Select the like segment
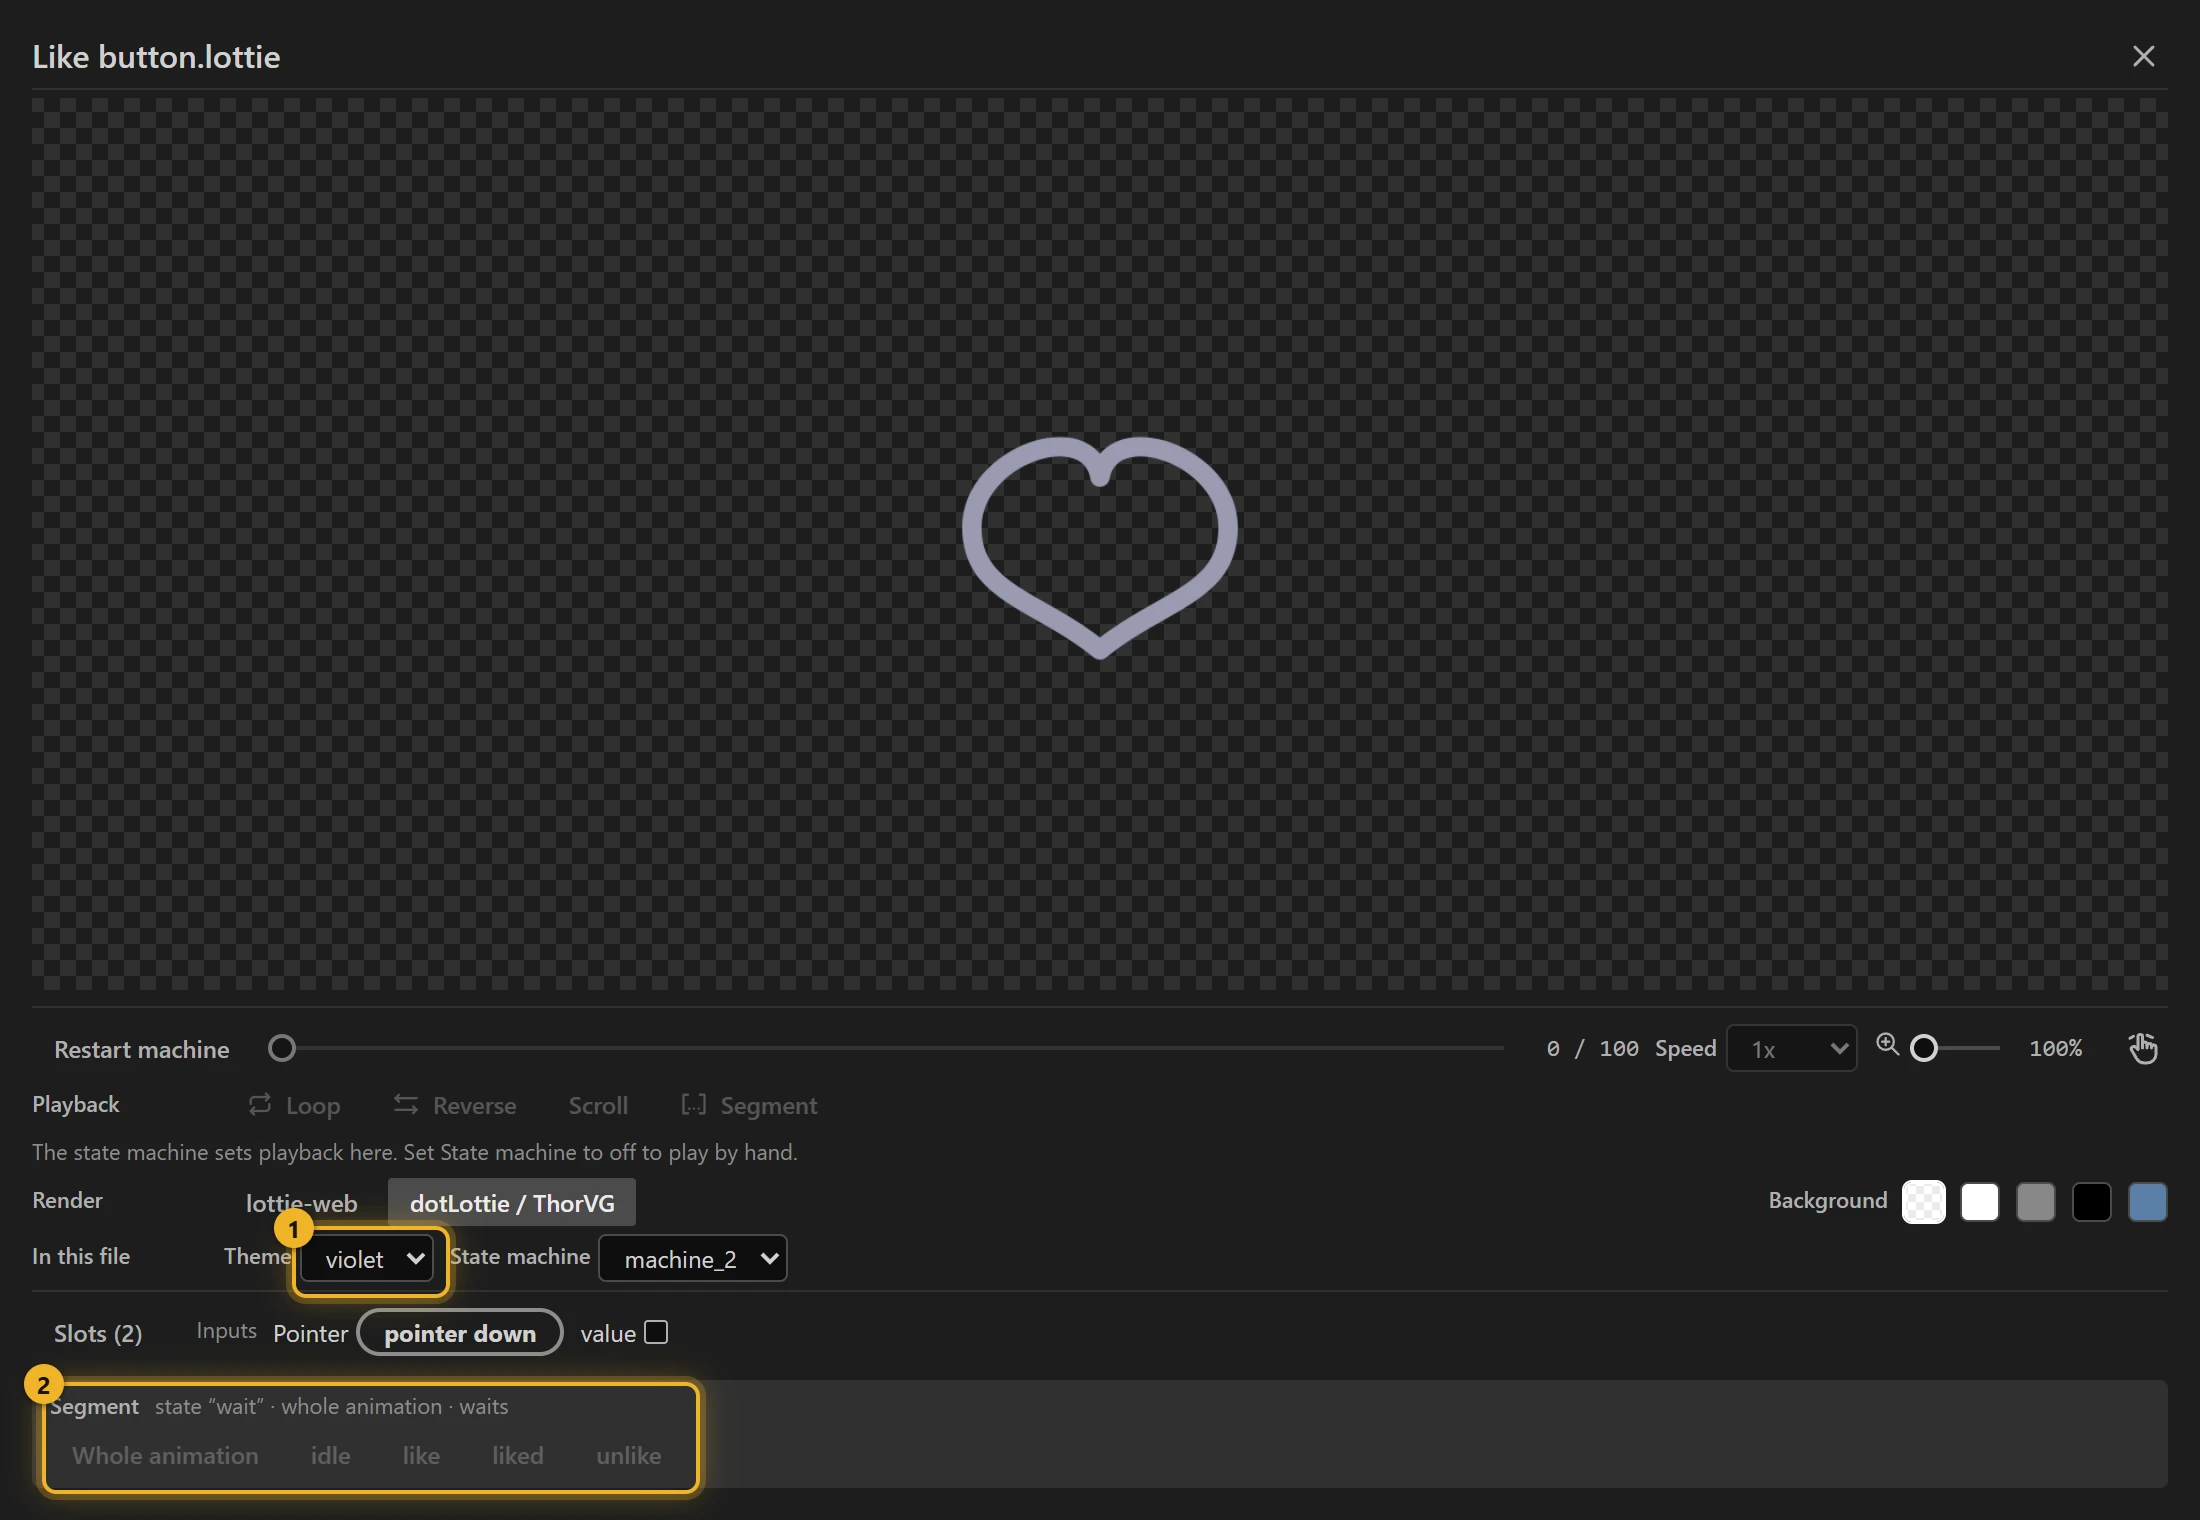Screen dimensions: 2200x1520 click(421, 1455)
